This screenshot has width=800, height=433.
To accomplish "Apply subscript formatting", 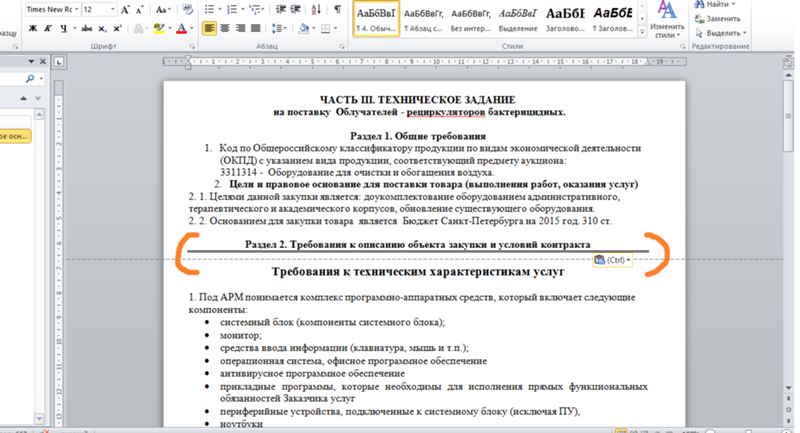I will pos(102,29).
